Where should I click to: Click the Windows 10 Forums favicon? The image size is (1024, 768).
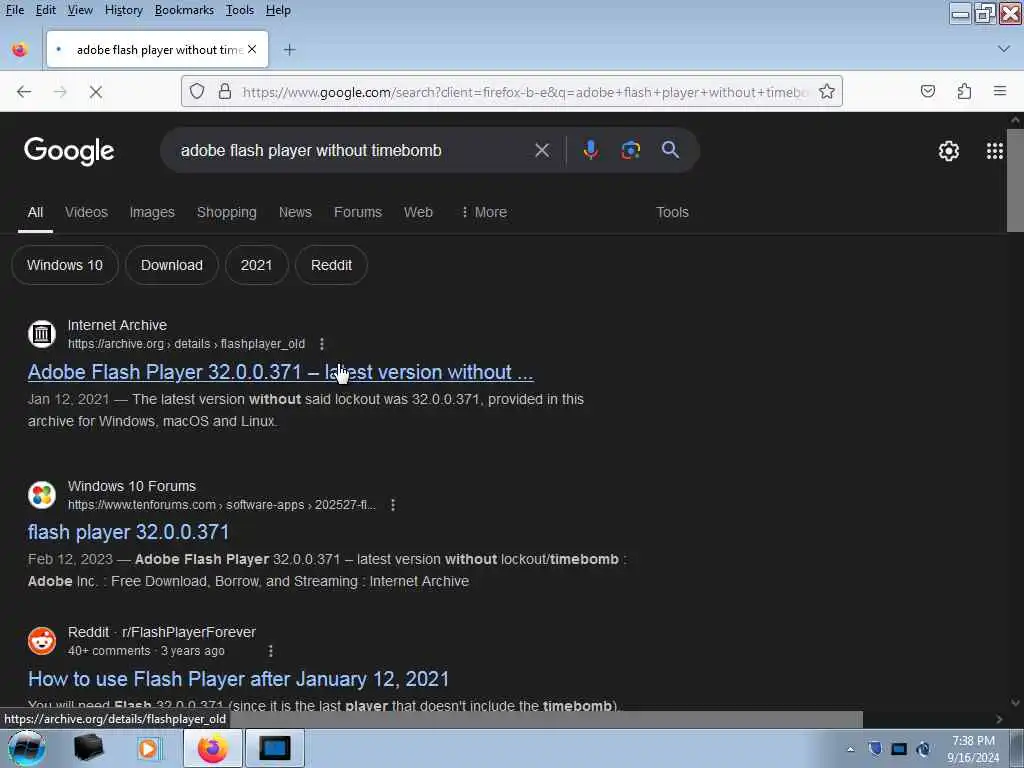tap(42, 494)
